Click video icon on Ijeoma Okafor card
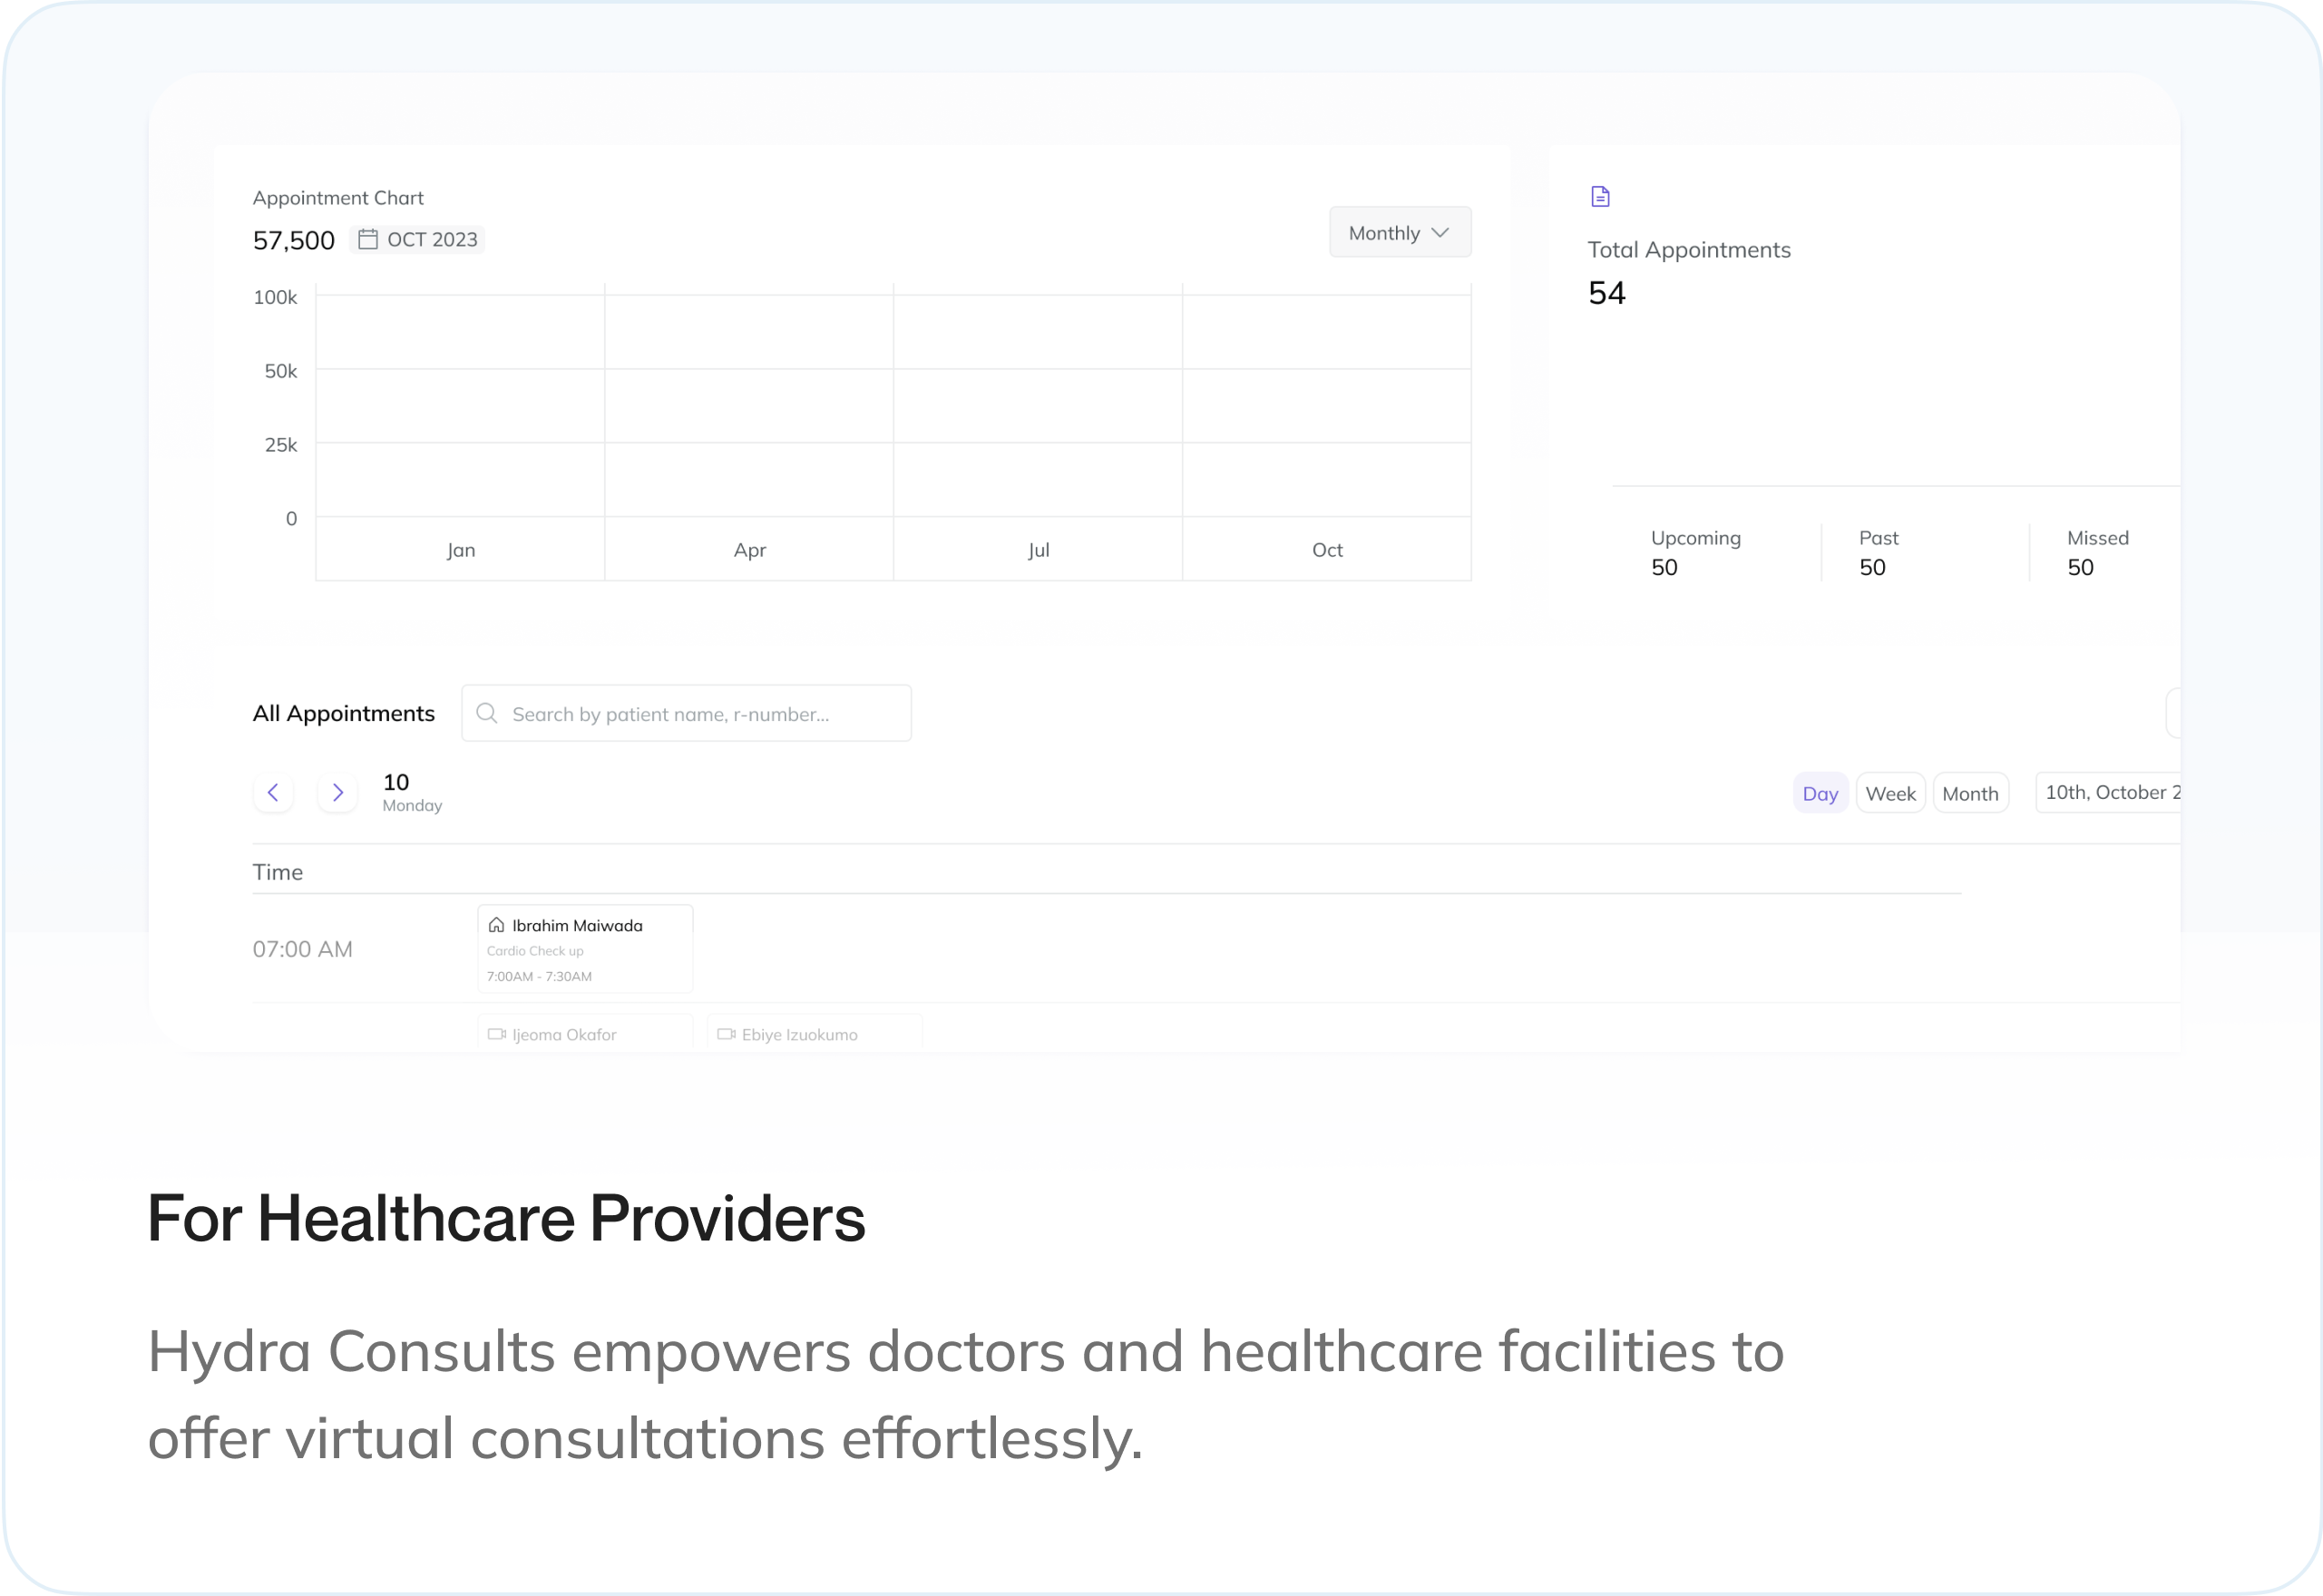Viewport: 2323px width, 1596px height. click(x=496, y=1034)
